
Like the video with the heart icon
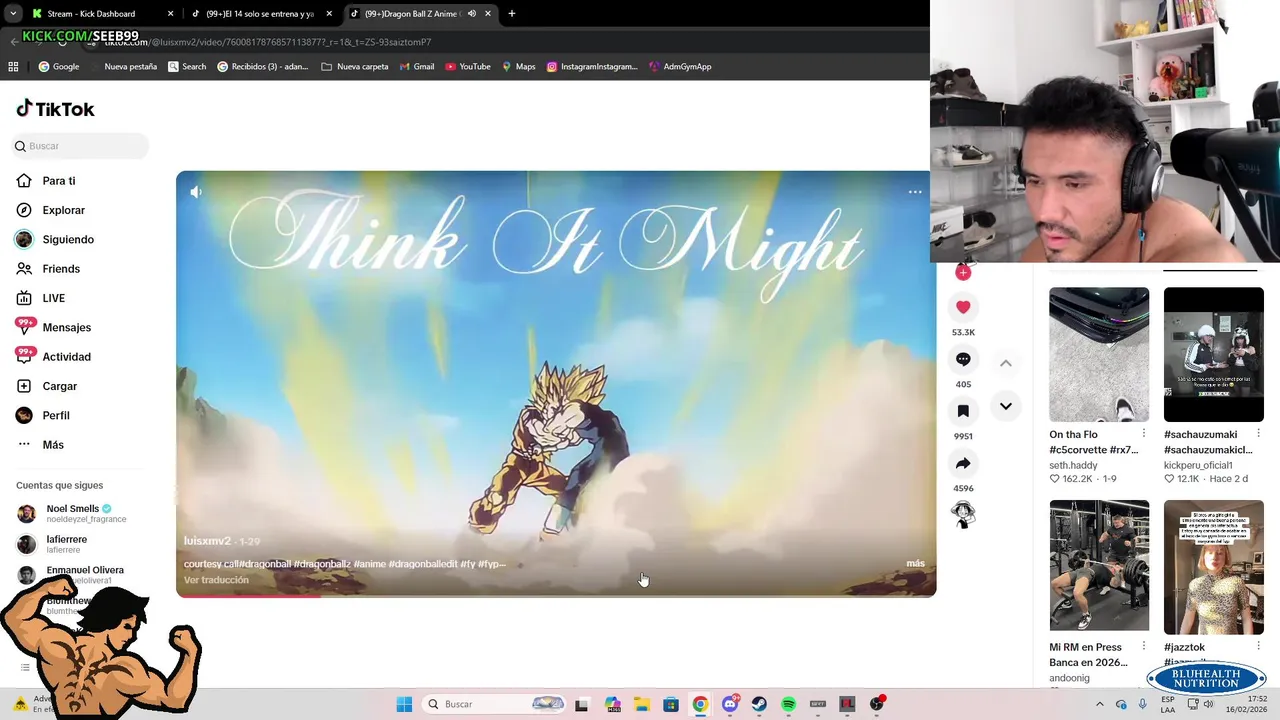coord(963,307)
